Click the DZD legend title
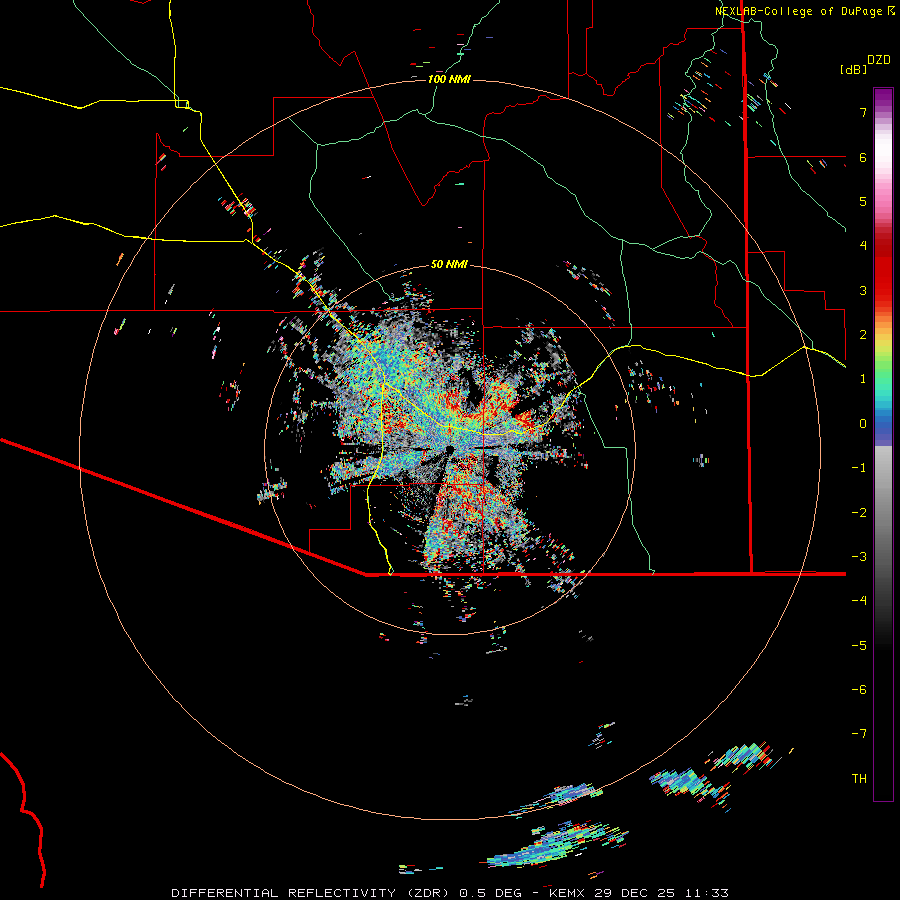 click(x=879, y=60)
